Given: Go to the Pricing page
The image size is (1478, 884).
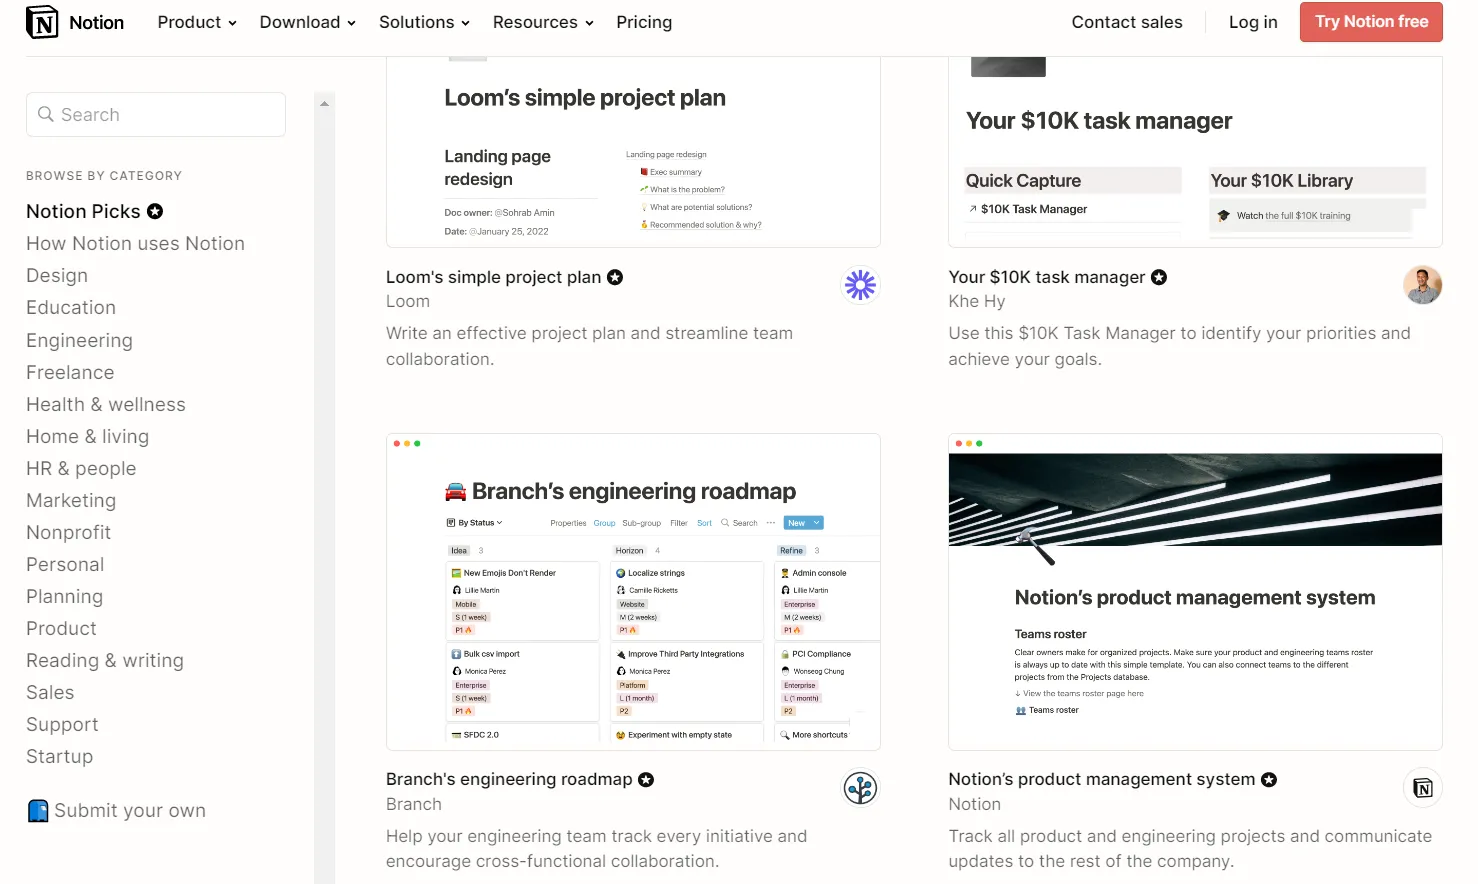Looking at the screenshot, I should pyautogui.click(x=644, y=22).
